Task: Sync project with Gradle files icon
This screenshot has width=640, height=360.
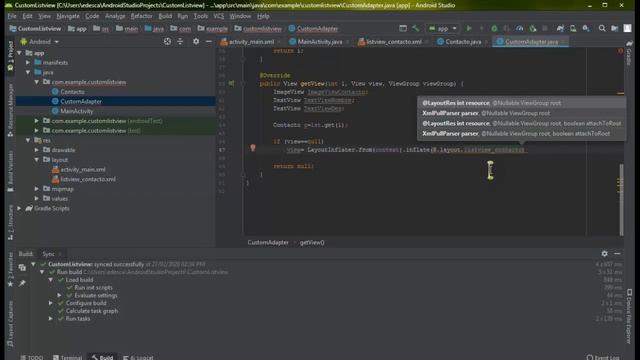Action: (x=560, y=28)
